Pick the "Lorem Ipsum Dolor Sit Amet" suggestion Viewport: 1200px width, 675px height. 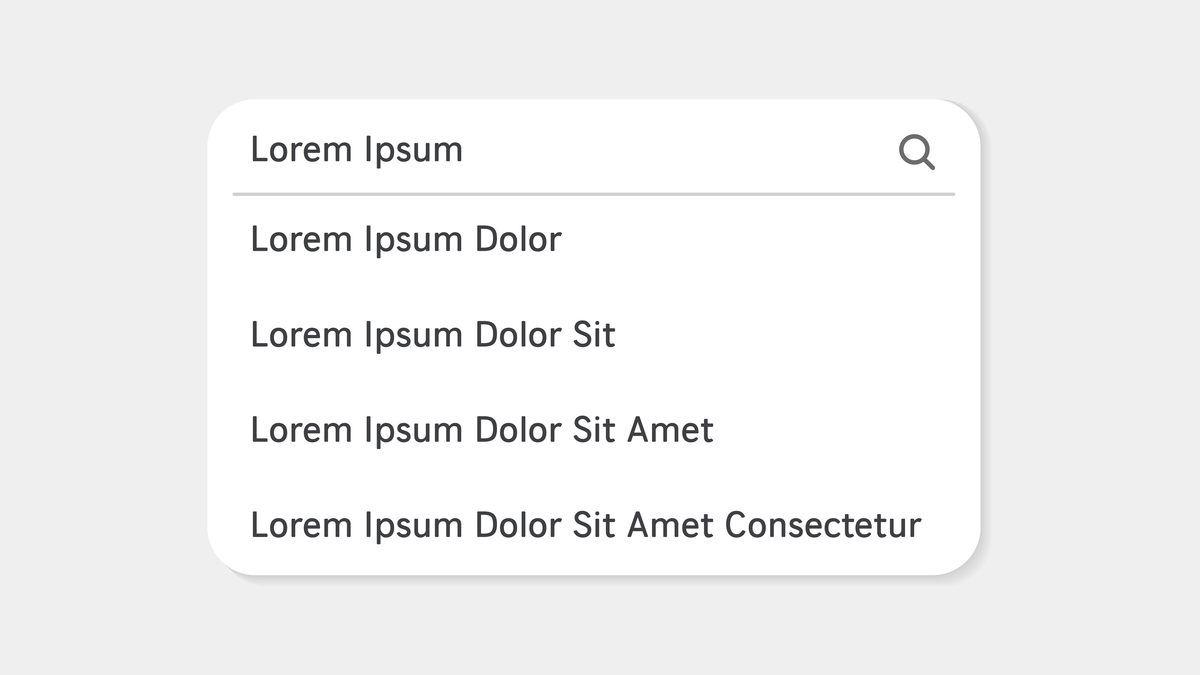[x=481, y=430]
